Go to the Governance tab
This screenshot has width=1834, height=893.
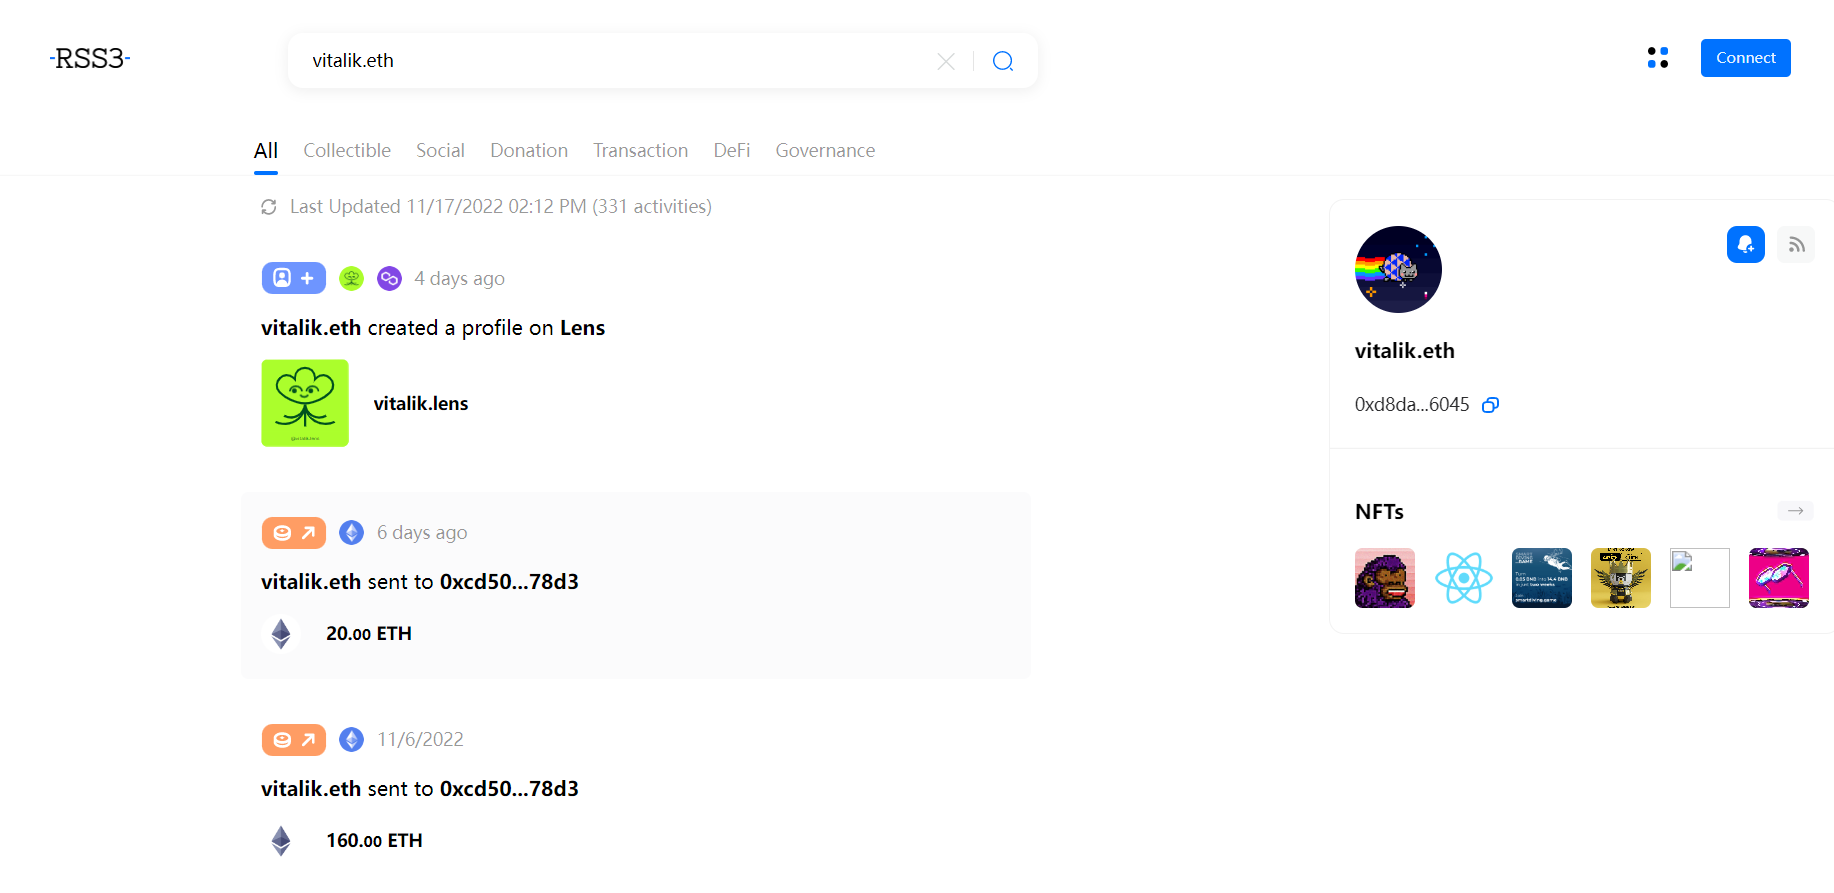click(825, 151)
